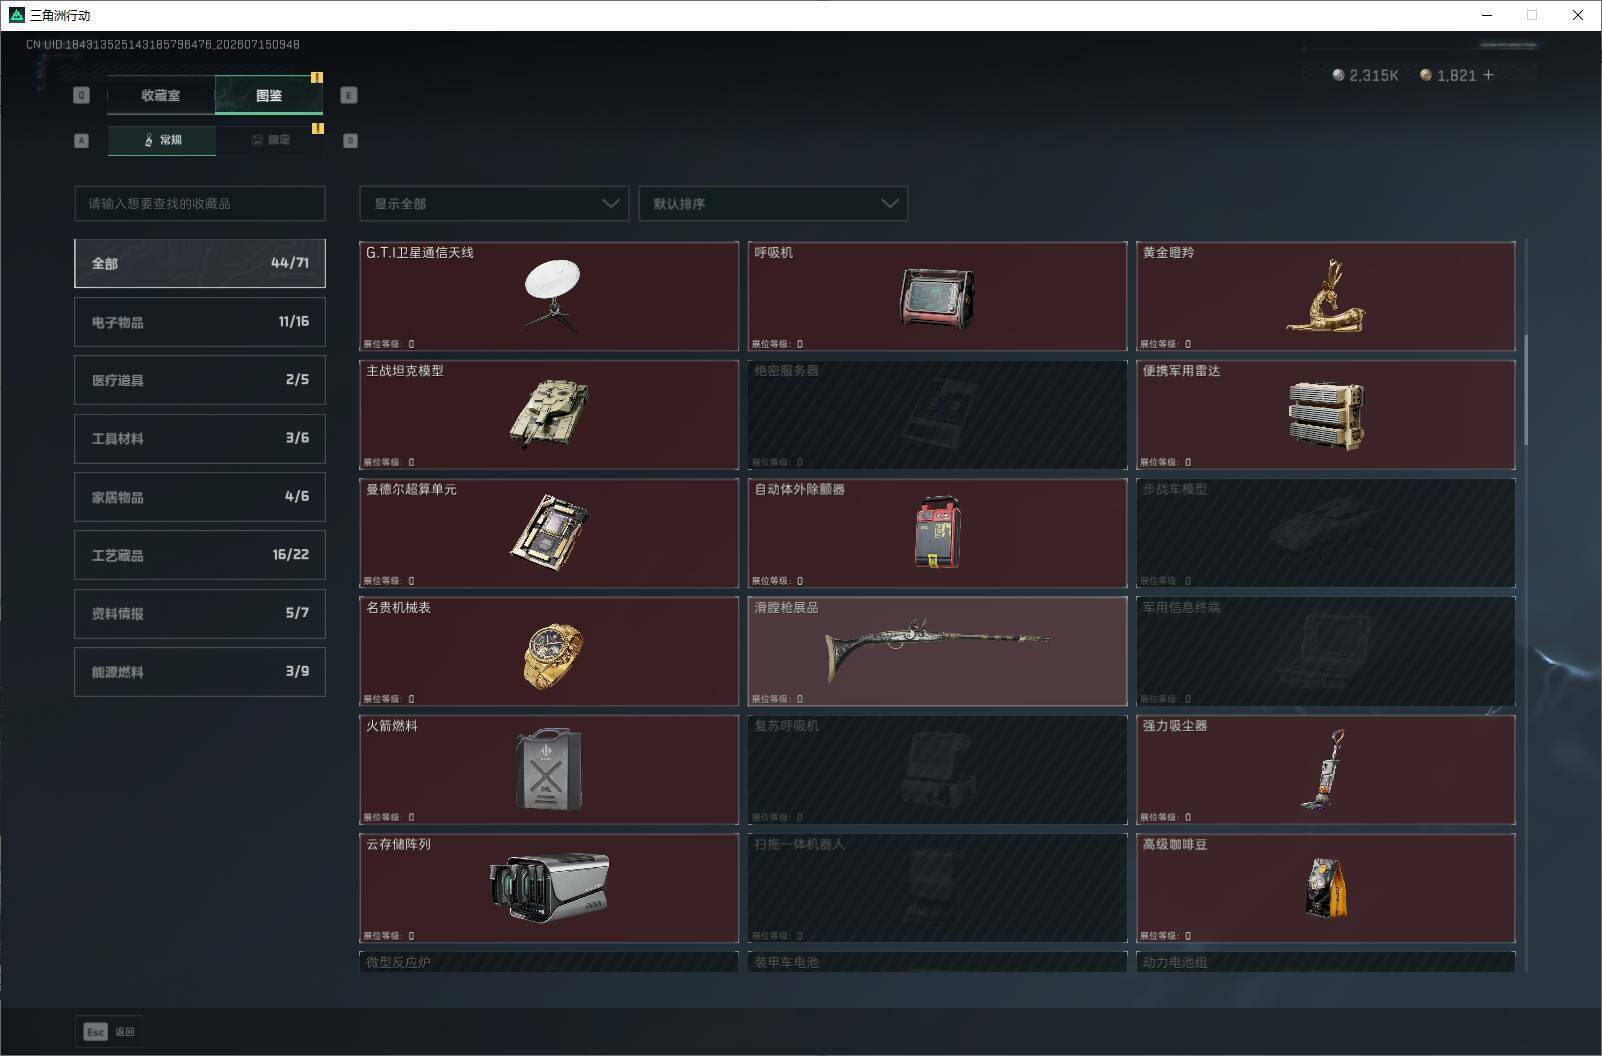
Task: Click the plus icon beside 1,821 currency
Action: click(1488, 75)
